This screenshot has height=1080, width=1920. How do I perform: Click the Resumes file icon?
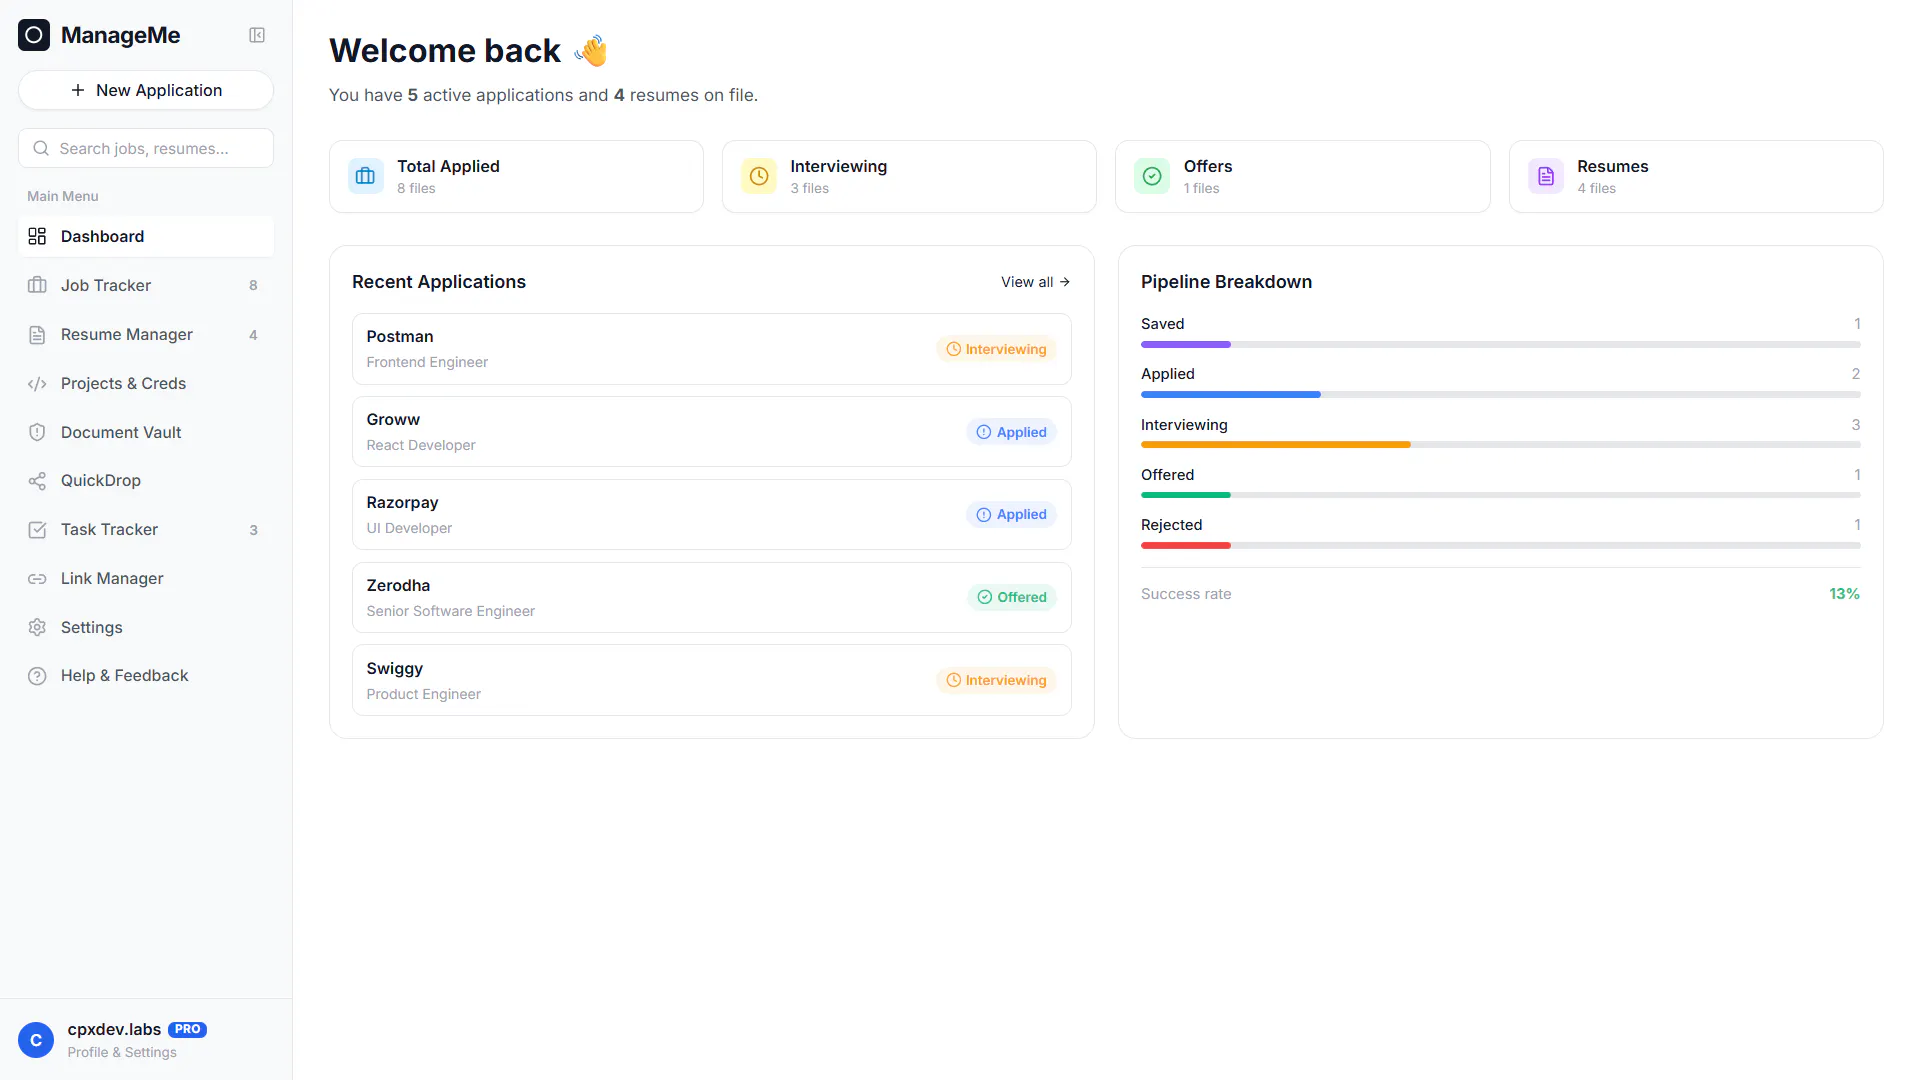pyautogui.click(x=1546, y=176)
